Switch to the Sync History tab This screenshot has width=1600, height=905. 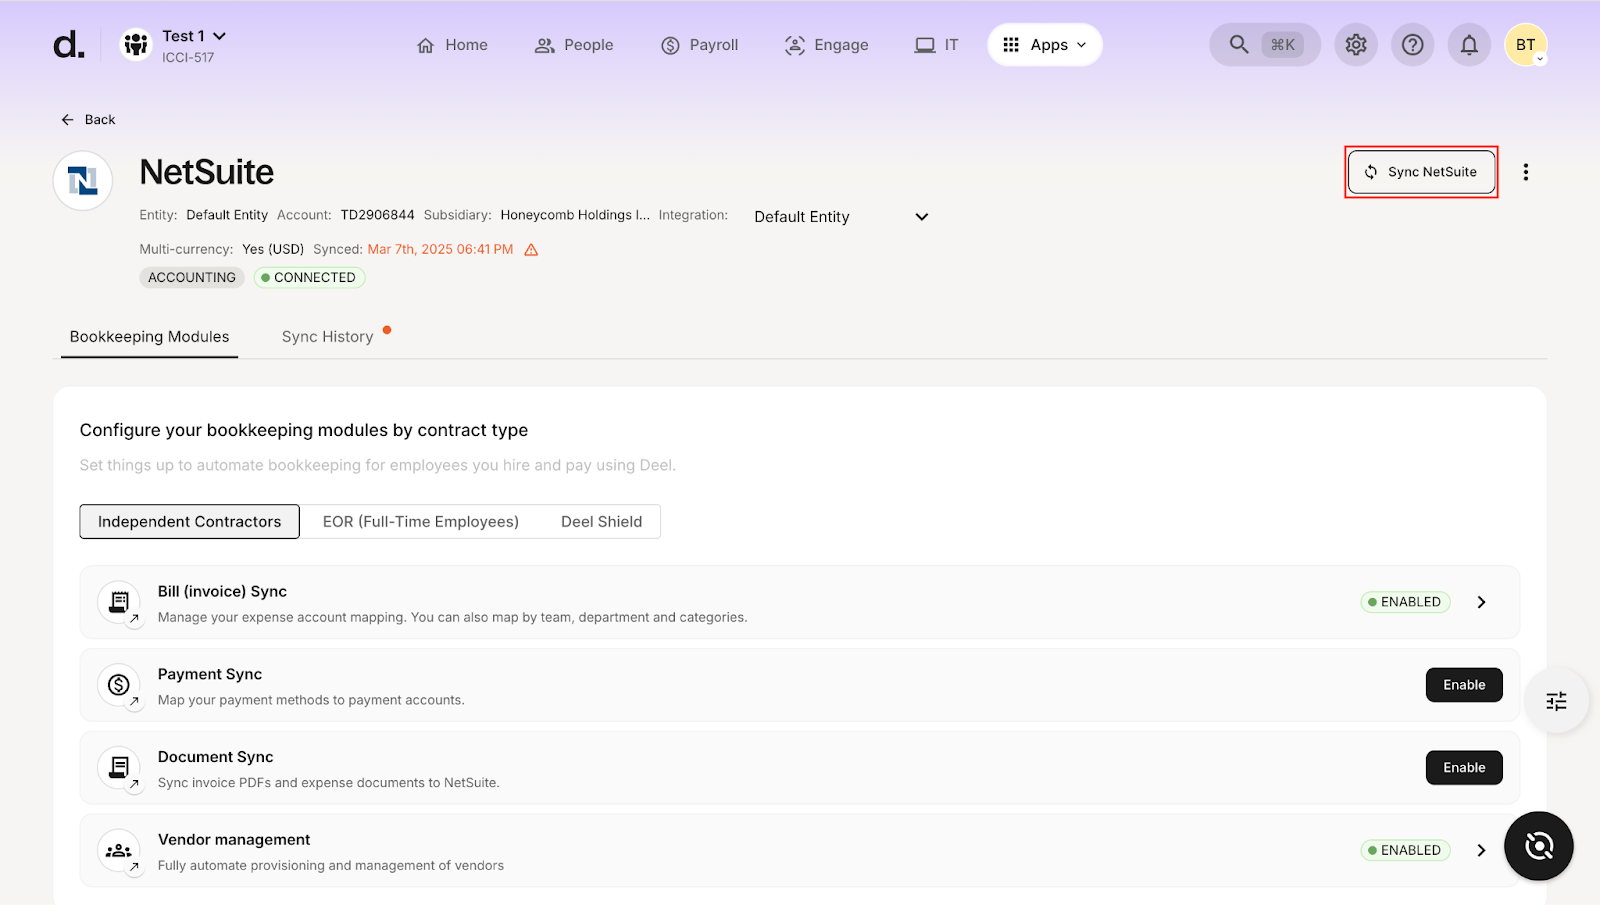328,337
